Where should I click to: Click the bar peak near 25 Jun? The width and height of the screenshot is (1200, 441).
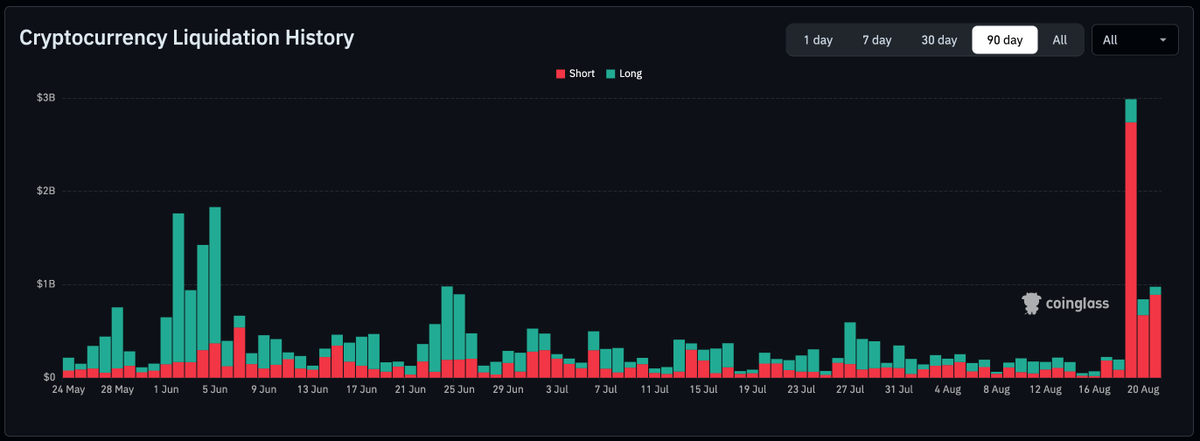(447, 332)
